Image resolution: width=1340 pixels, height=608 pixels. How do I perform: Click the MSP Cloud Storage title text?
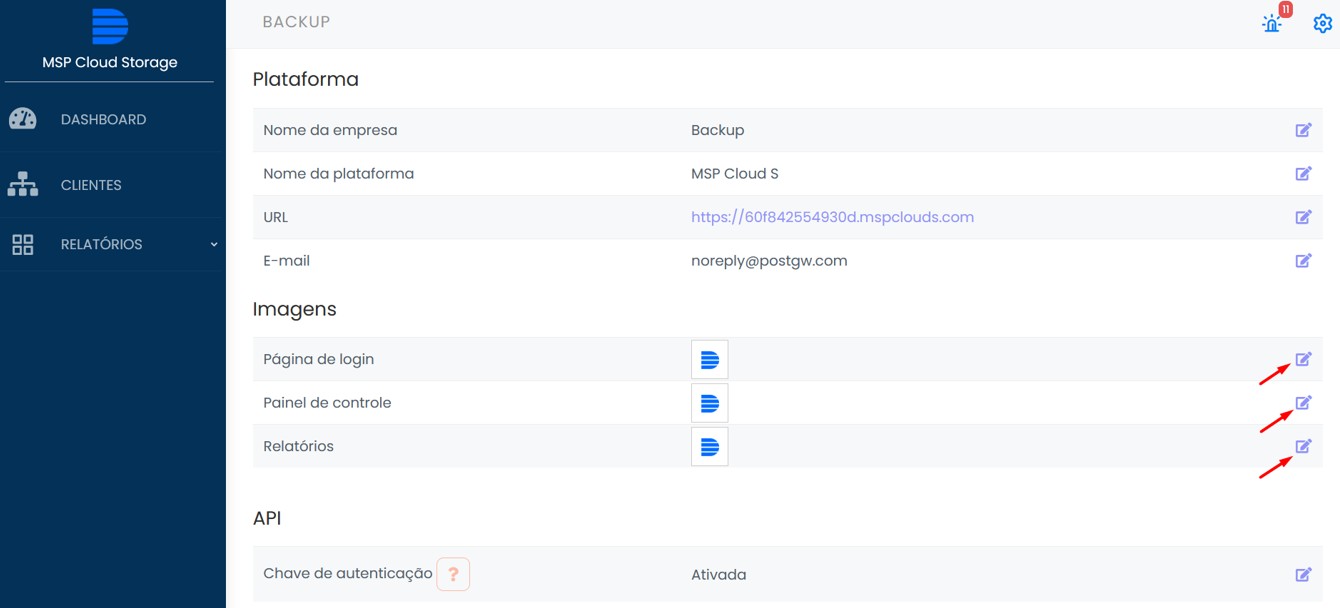[x=110, y=62]
